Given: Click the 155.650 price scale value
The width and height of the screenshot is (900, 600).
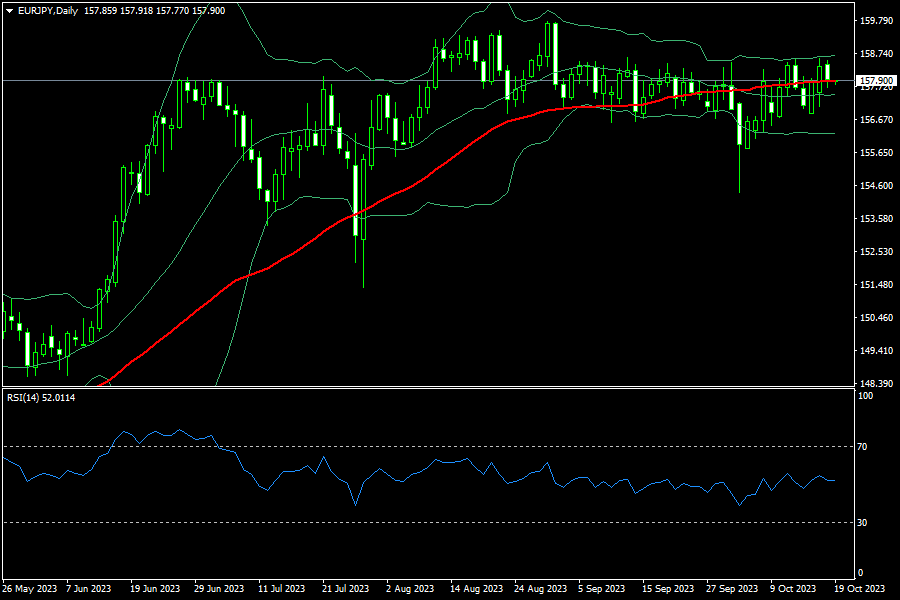Looking at the screenshot, I should [x=876, y=152].
